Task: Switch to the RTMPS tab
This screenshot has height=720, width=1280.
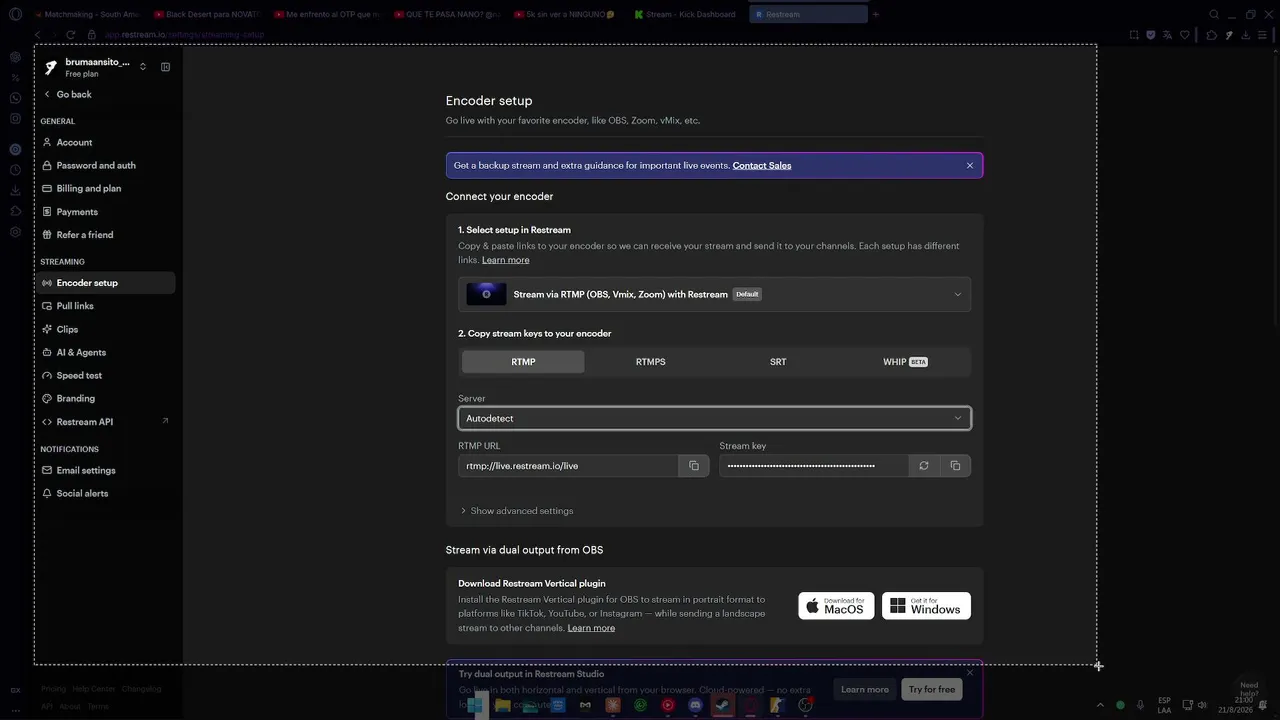Action: tap(650, 362)
